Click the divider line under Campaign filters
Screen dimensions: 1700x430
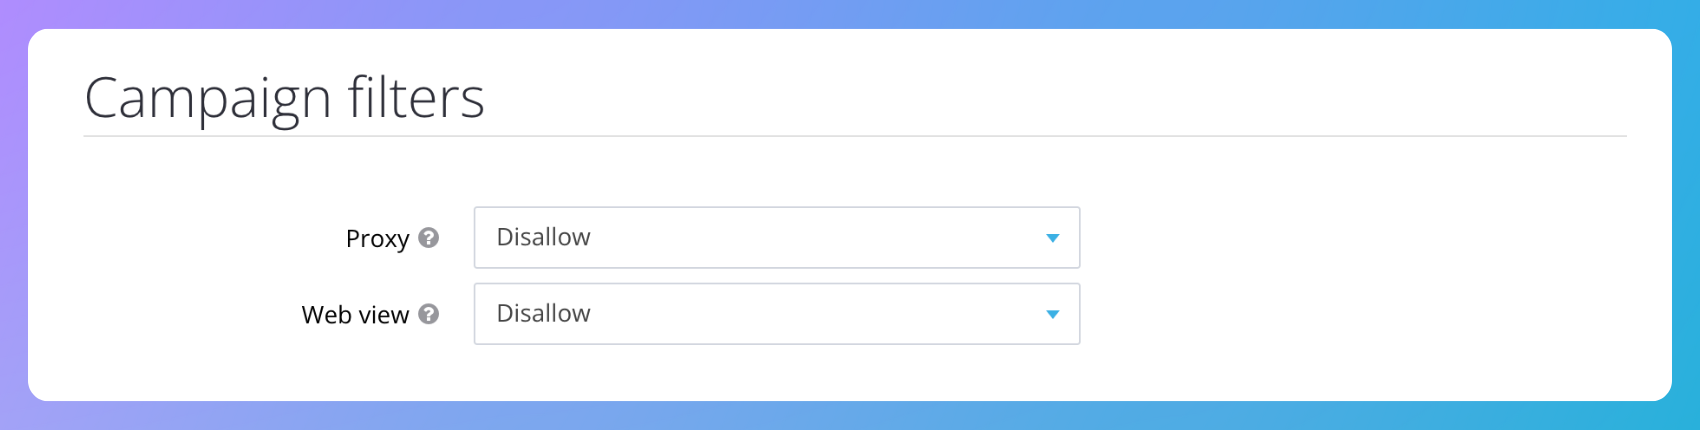855,136
